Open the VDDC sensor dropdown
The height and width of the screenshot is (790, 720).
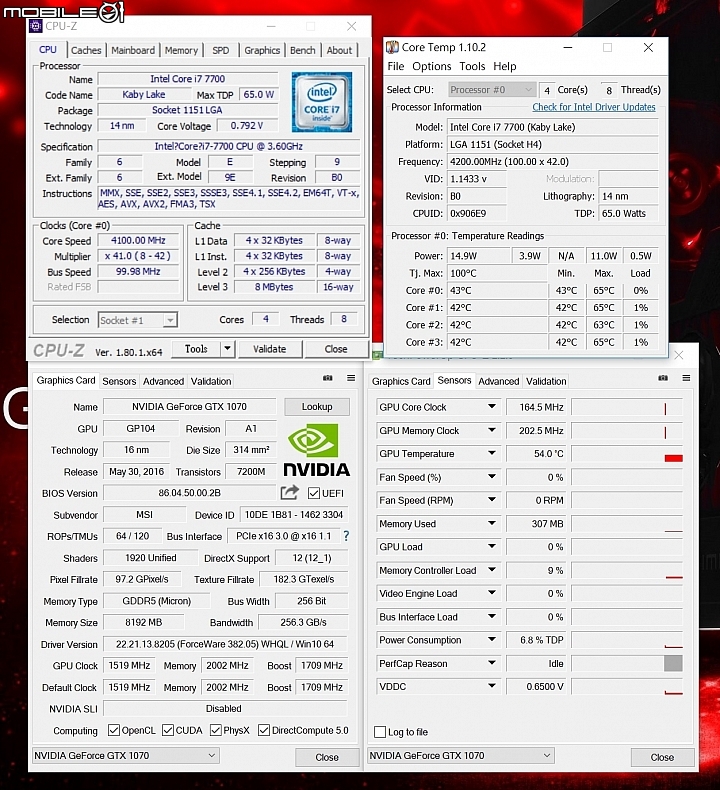[x=492, y=686]
